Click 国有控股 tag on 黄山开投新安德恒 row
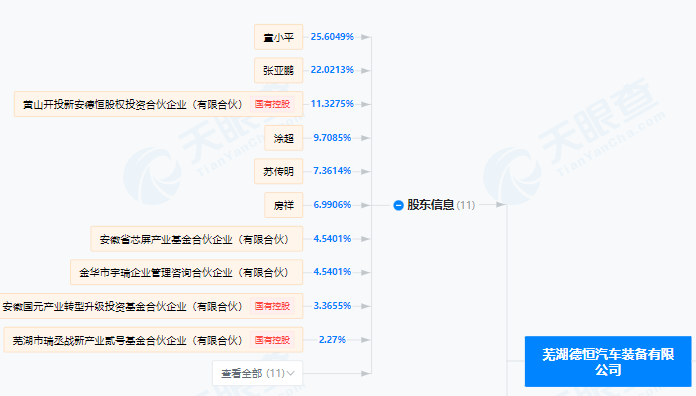 [272, 104]
